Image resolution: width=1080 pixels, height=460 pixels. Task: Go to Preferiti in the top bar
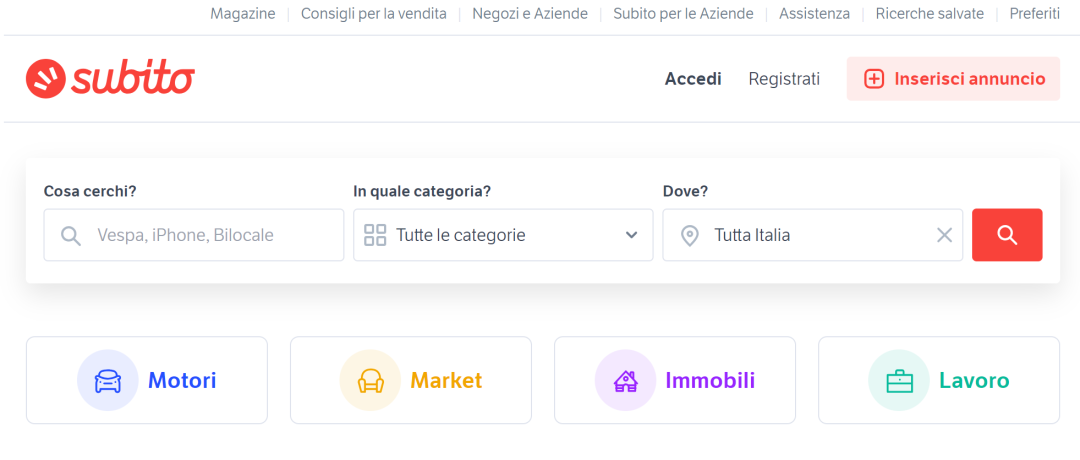click(x=1035, y=14)
